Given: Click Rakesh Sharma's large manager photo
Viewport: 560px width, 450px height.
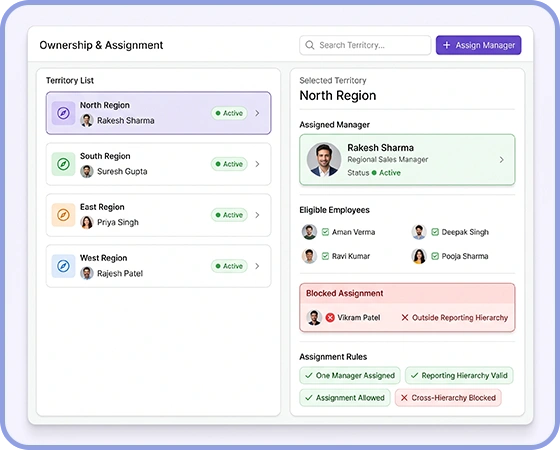Looking at the screenshot, I should pyautogui.click(x=324, y=159).
